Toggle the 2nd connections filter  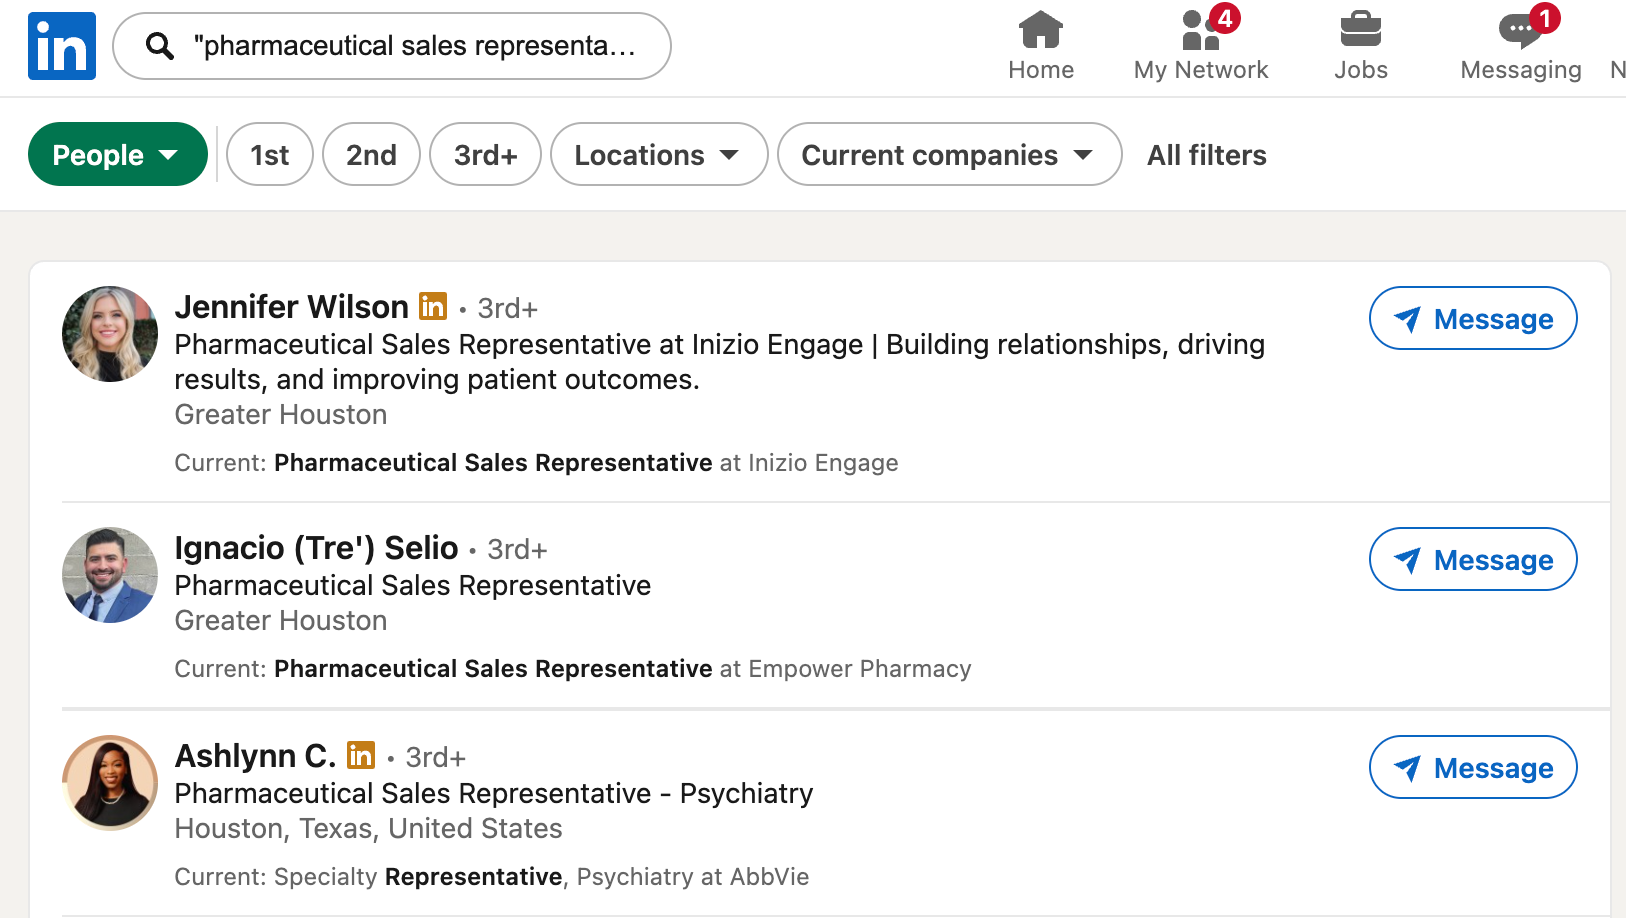(x=371, y=155)
